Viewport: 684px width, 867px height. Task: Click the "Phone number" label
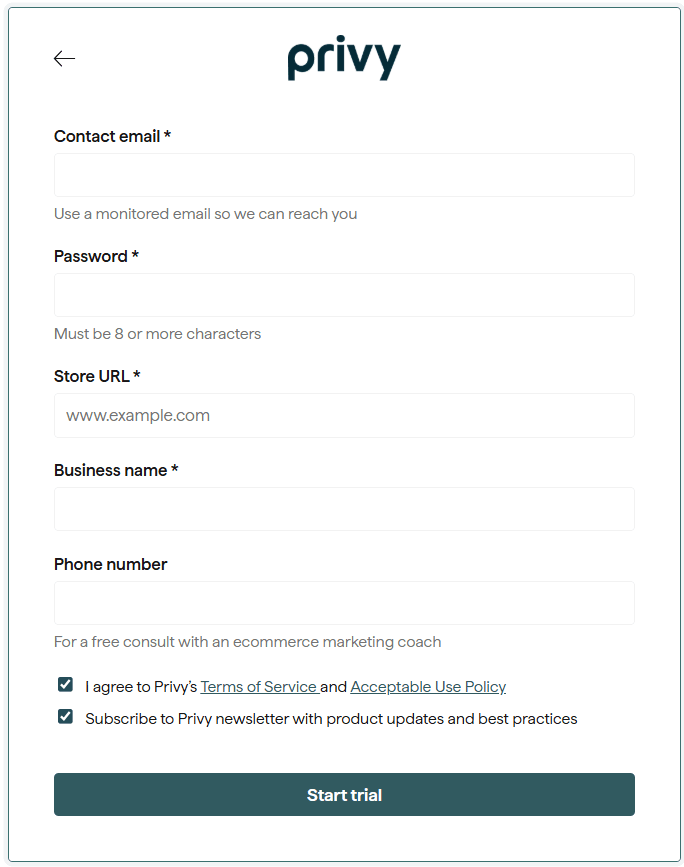pyautogui.click(x=110, y=564)
